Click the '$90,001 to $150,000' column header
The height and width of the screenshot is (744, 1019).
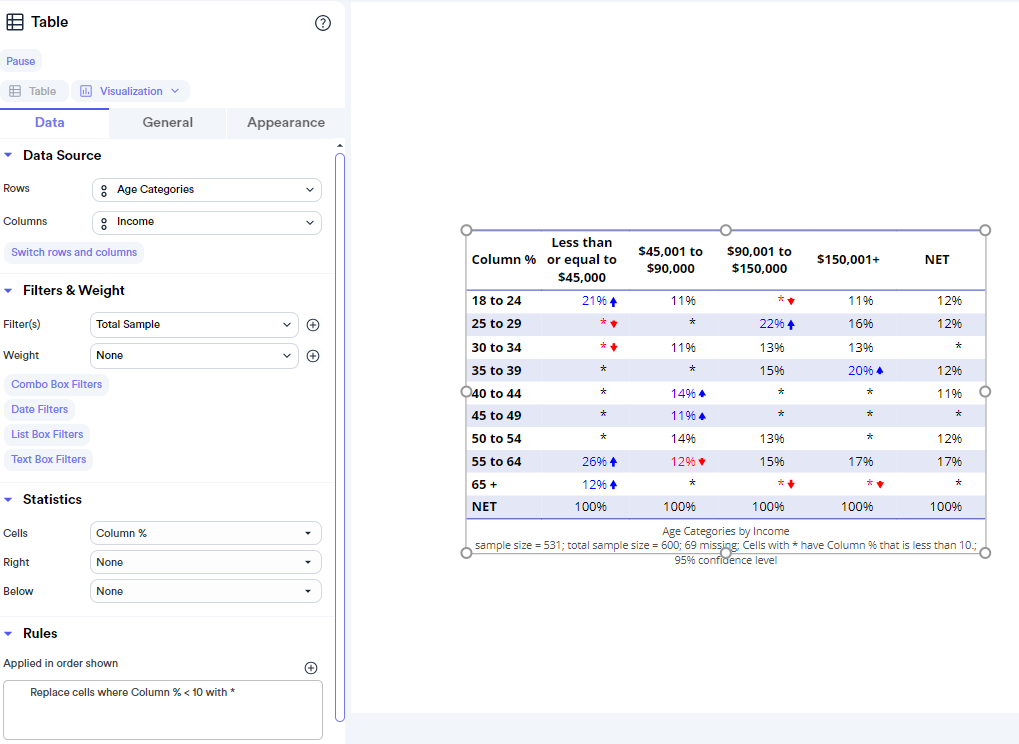(x=759, y=260)
